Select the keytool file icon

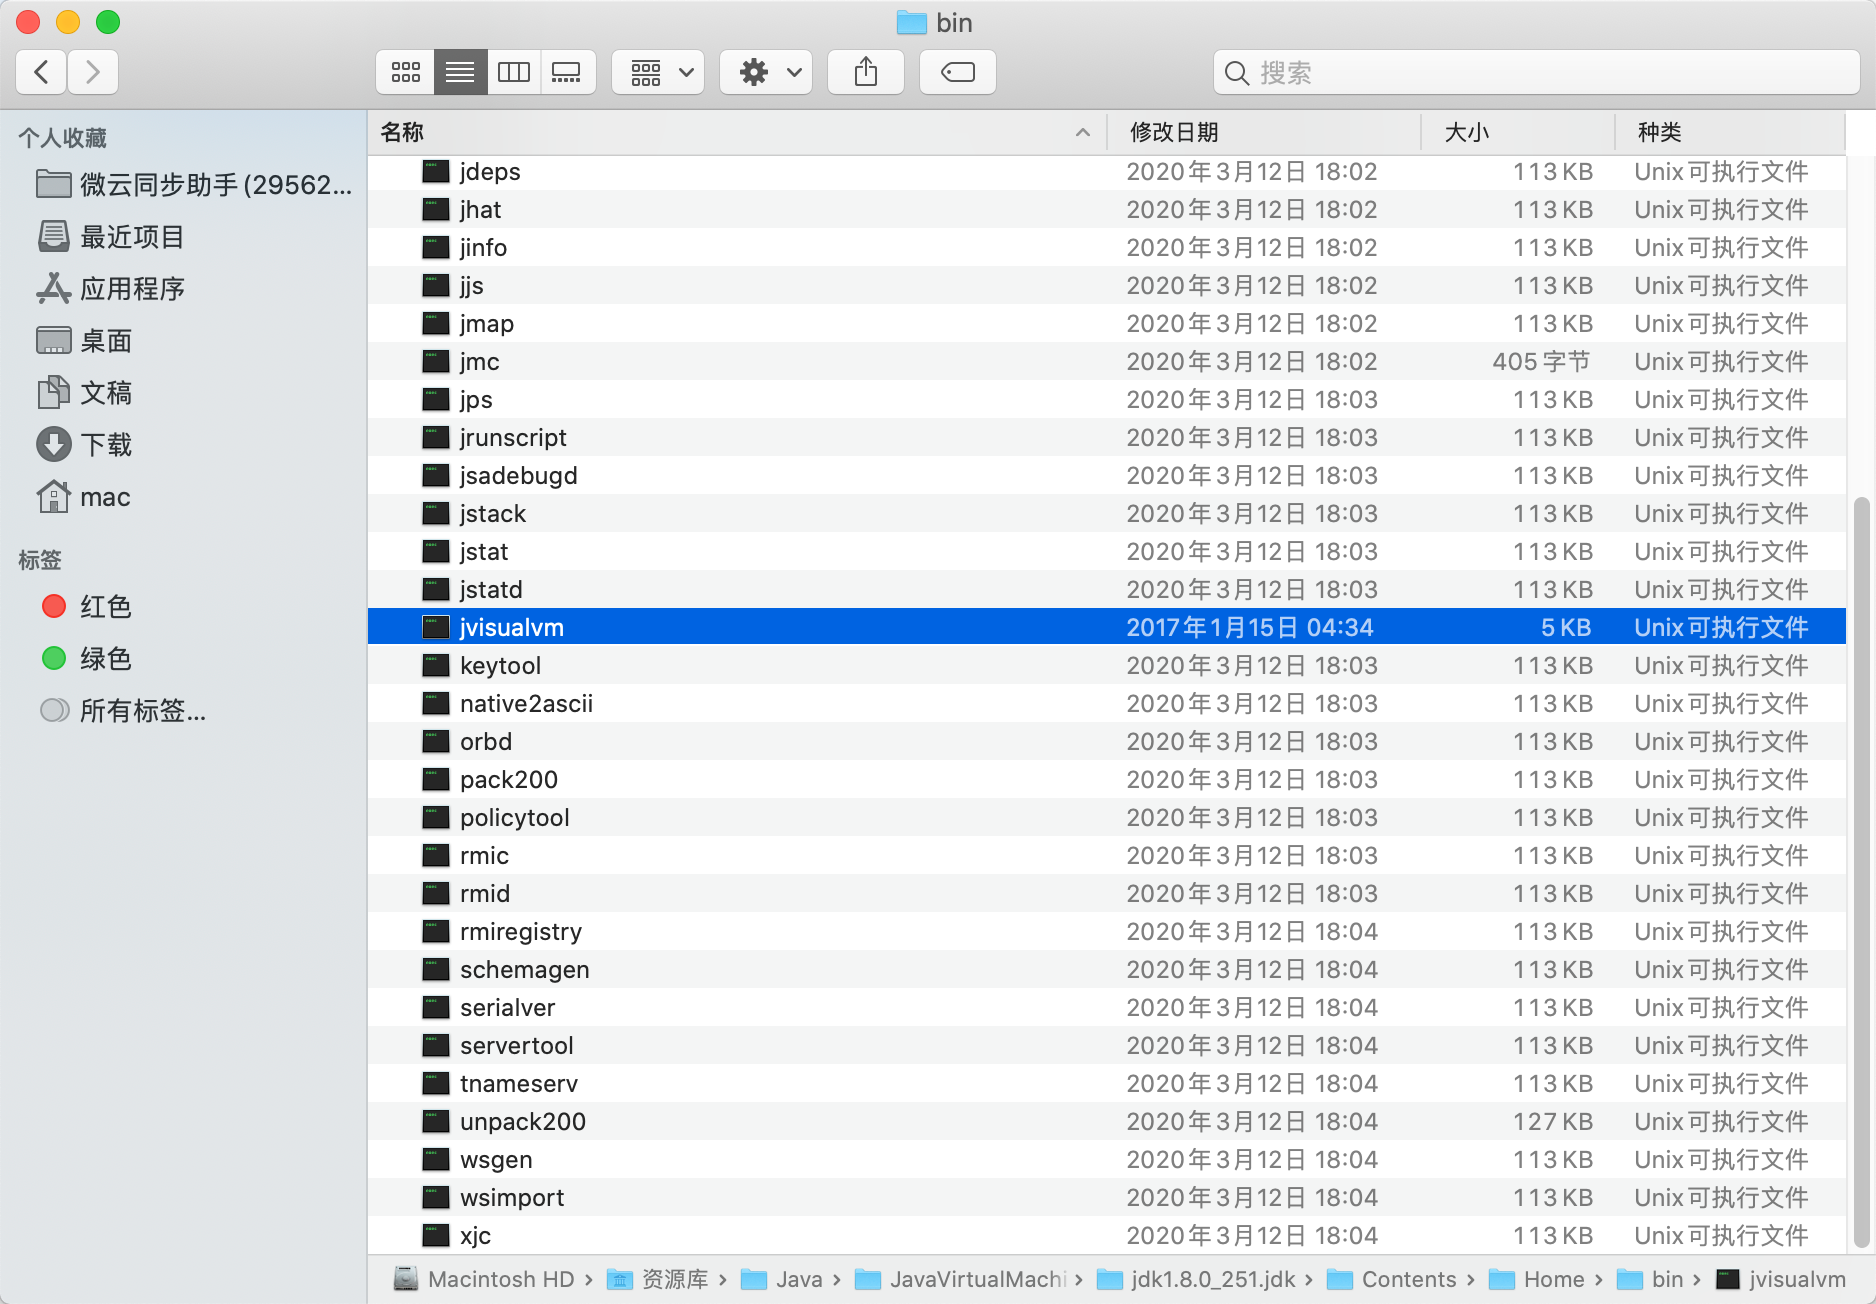pos(435,666)
